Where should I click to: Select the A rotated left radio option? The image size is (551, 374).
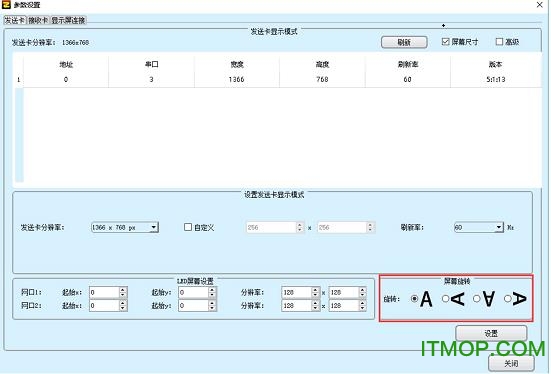[446, 299]
